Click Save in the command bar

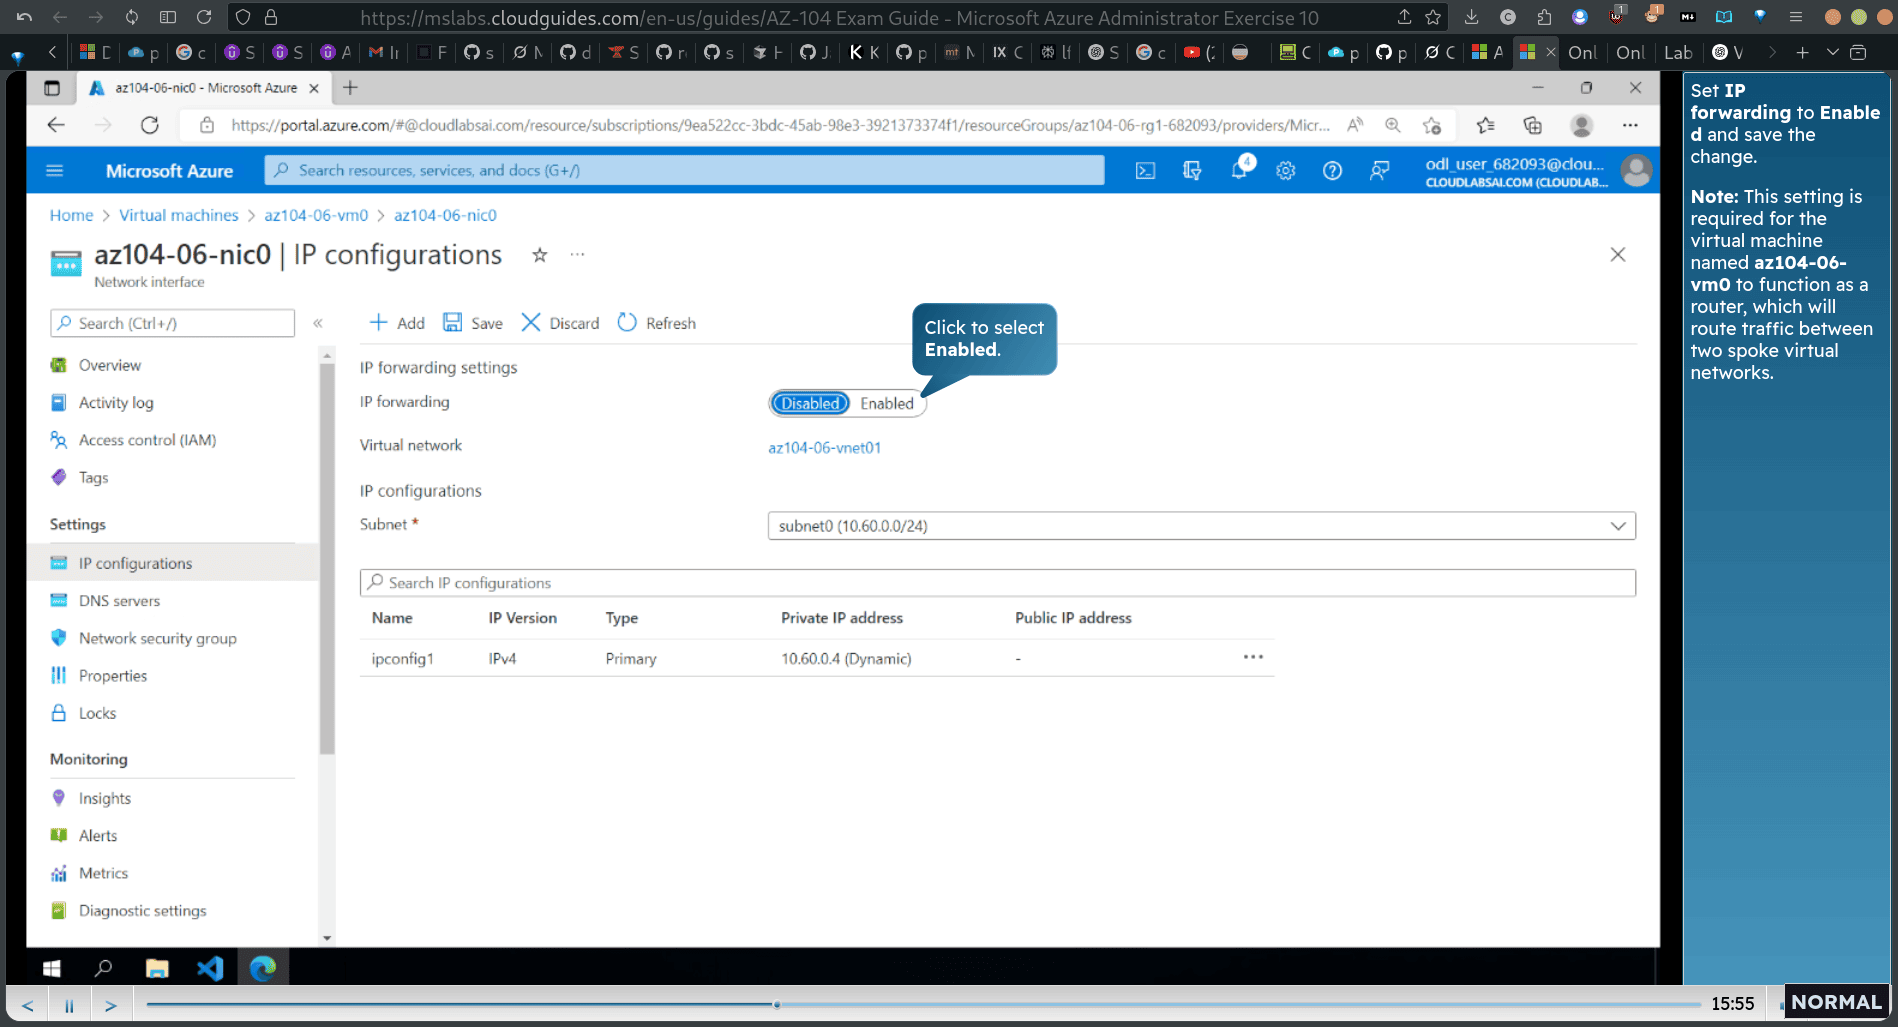click(x=473, y=323)
